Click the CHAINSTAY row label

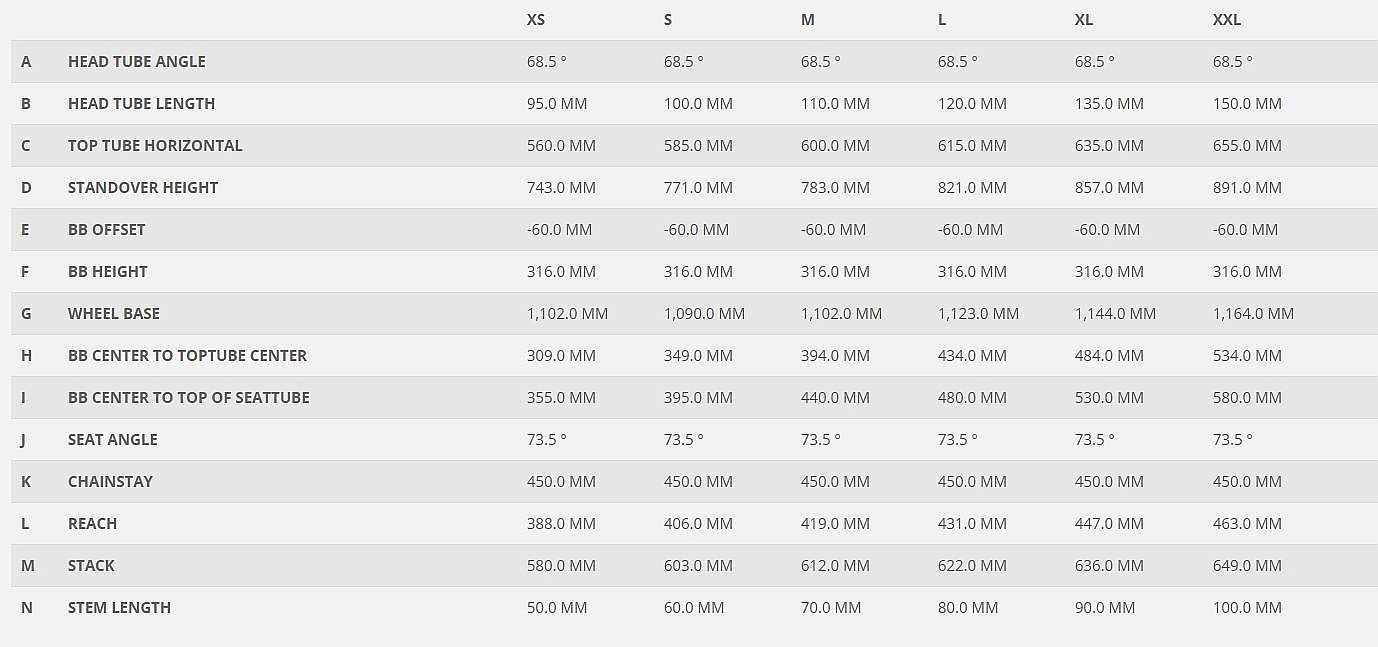point(110,482)
